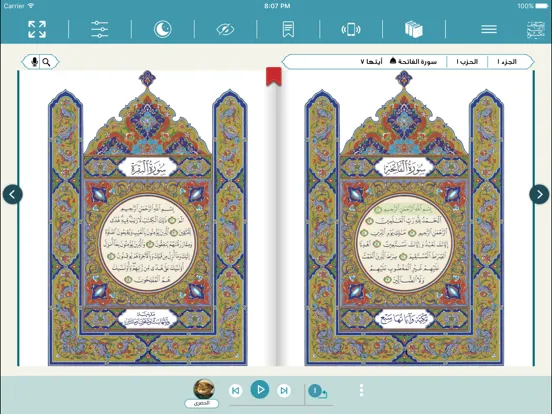Open the hamburger menu
The height and width of the screenshot is (414, 552).
tap(489, 29)
